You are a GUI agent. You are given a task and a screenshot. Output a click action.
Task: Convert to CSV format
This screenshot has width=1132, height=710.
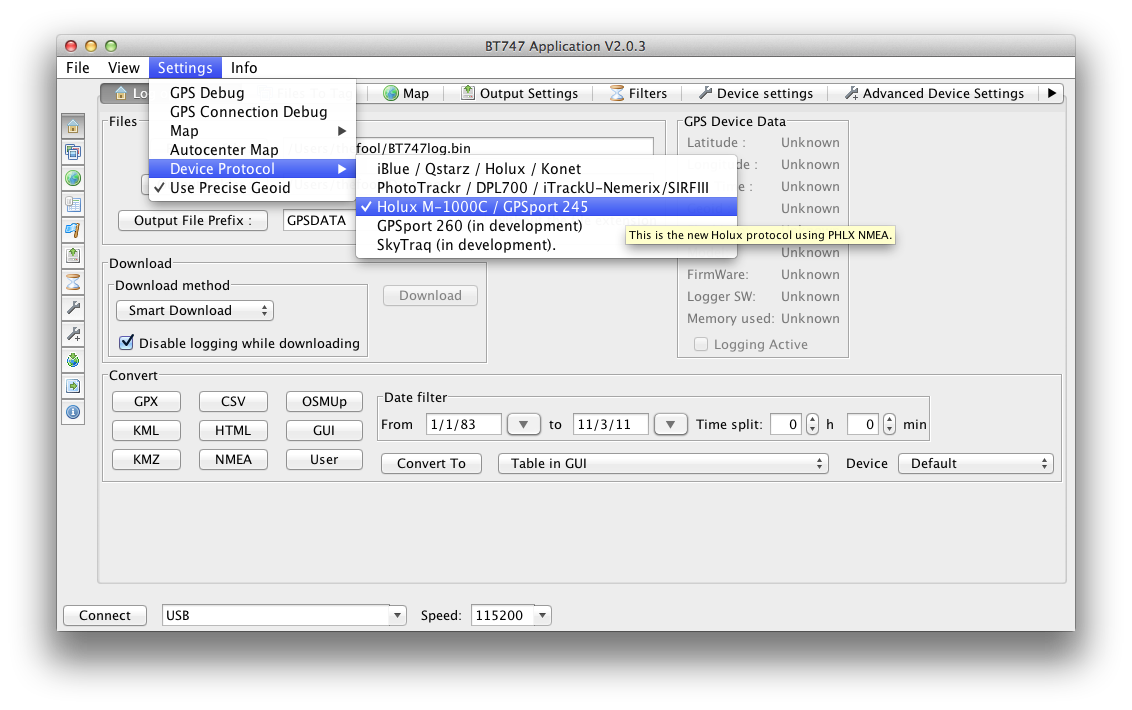tap(233, 402)
